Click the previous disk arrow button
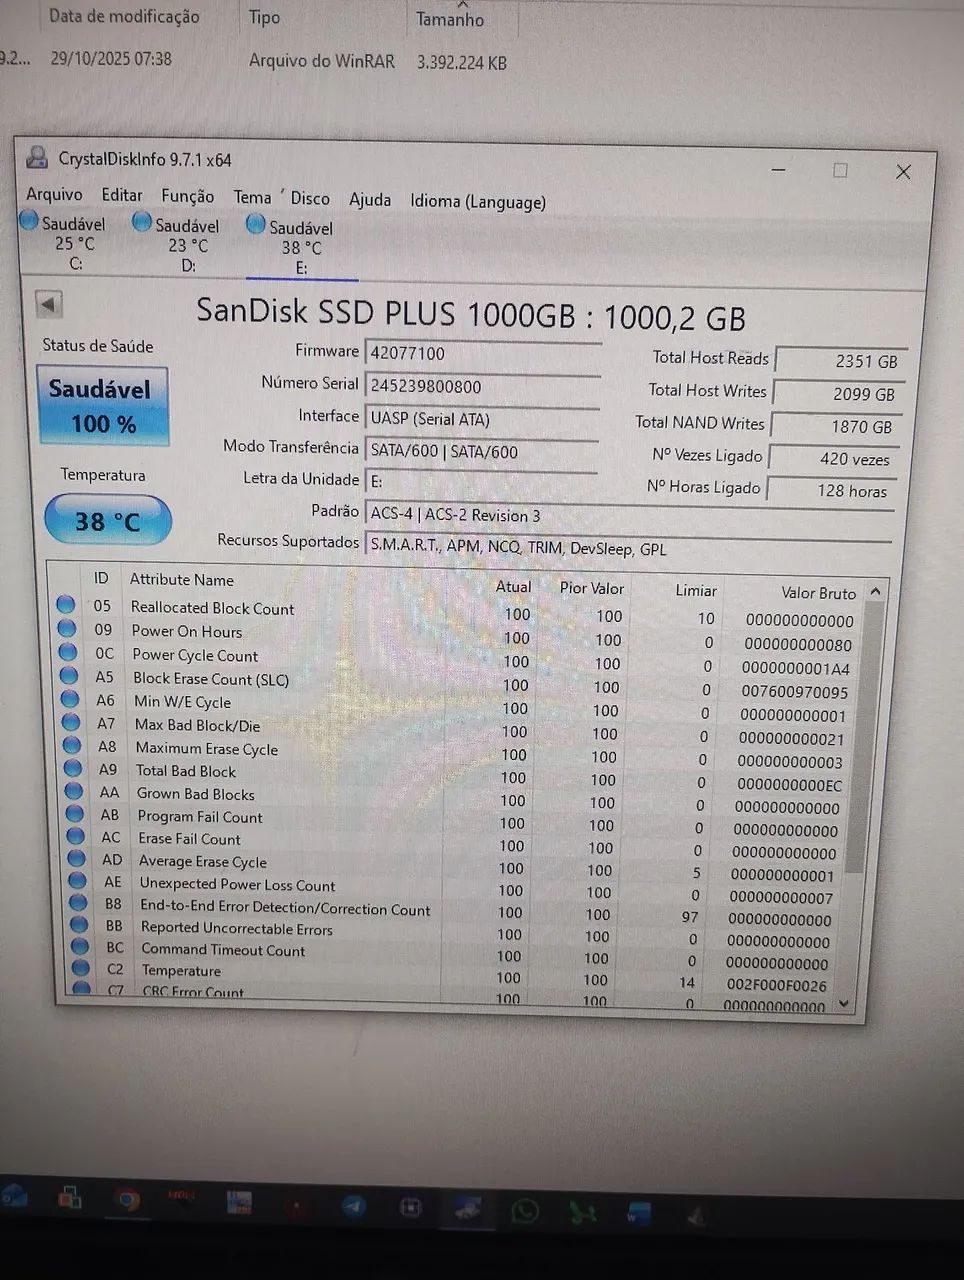 [x=49, y=303]
